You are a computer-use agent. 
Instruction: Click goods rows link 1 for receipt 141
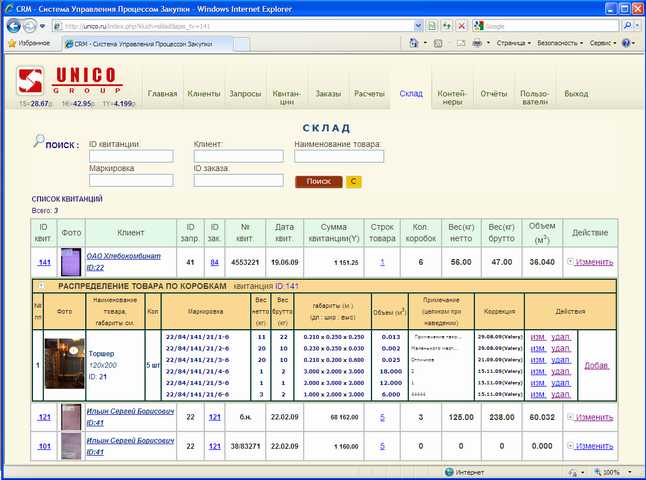tap(382, 262)
